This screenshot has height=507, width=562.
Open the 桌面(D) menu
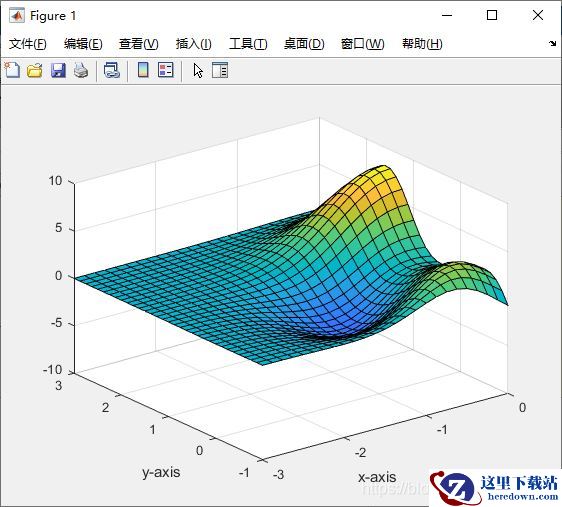click(304, 44)
